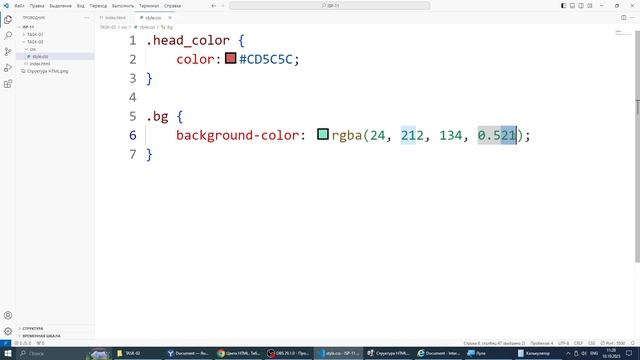Image resolution: width=640 pixels, height=360 pixels.
Task: Change indentation via Пробелов: 4
Action: (542, 343)
